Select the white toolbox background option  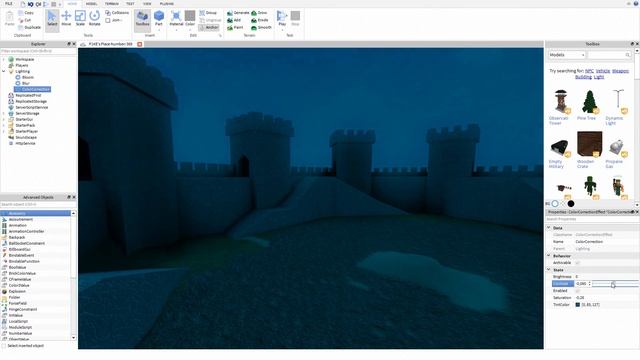555,203
